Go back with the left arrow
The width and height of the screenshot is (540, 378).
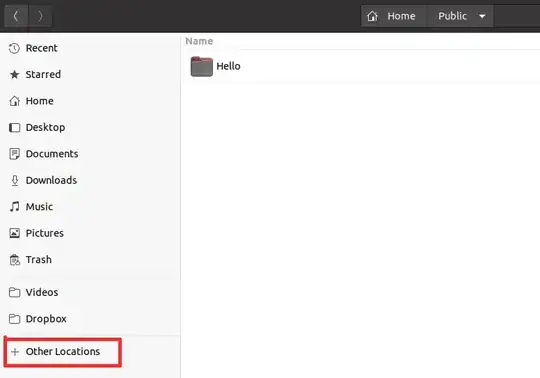16,16
